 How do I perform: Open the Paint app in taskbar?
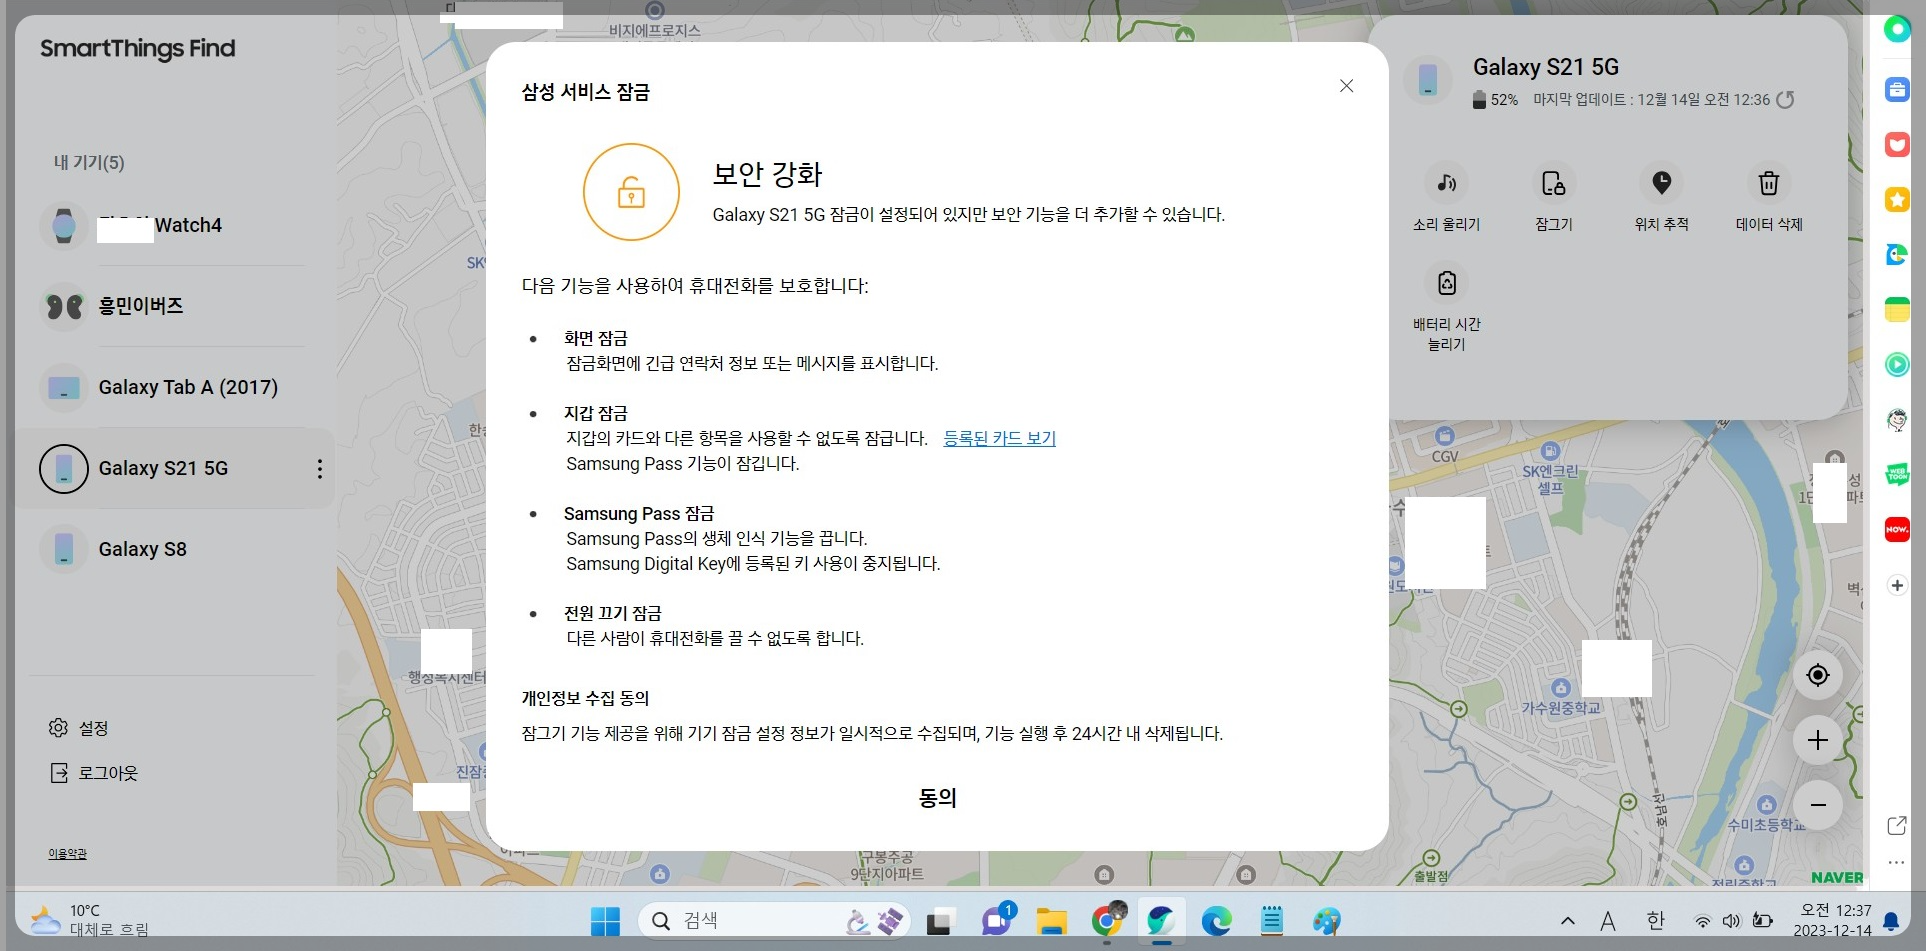click(1326, 921)
